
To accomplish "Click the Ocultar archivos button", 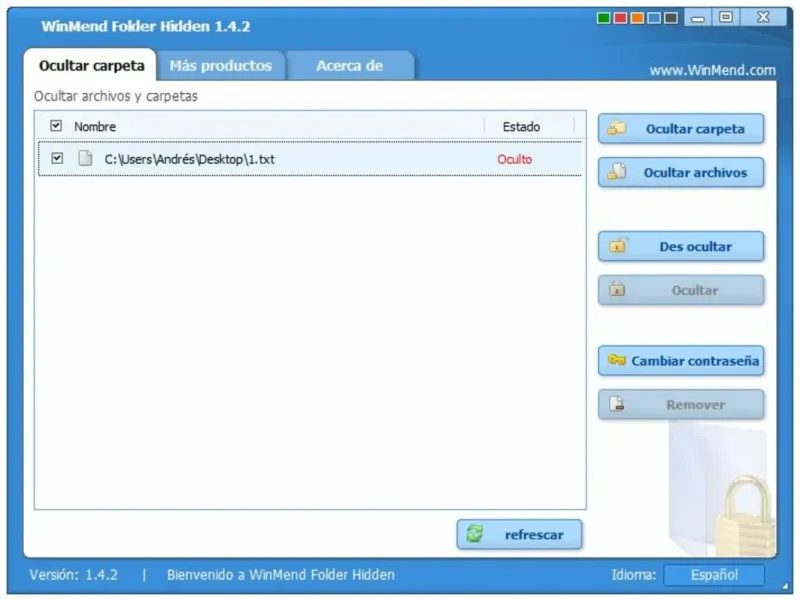I will point(681,172).
